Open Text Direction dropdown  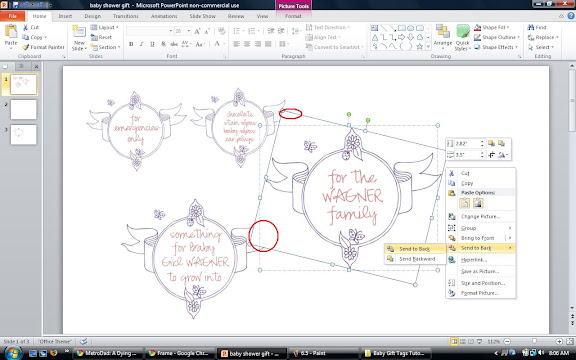tap(328, 28)
